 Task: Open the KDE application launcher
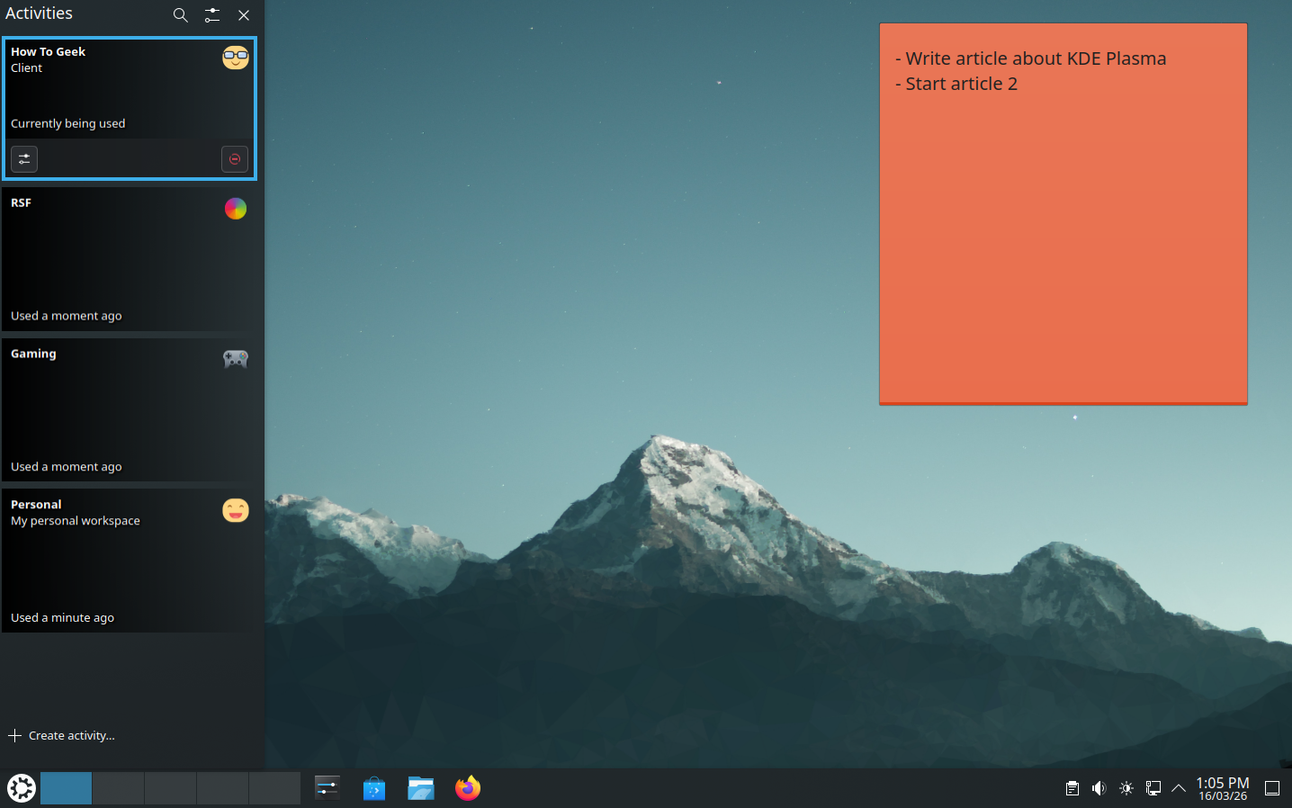pos(21,788)
